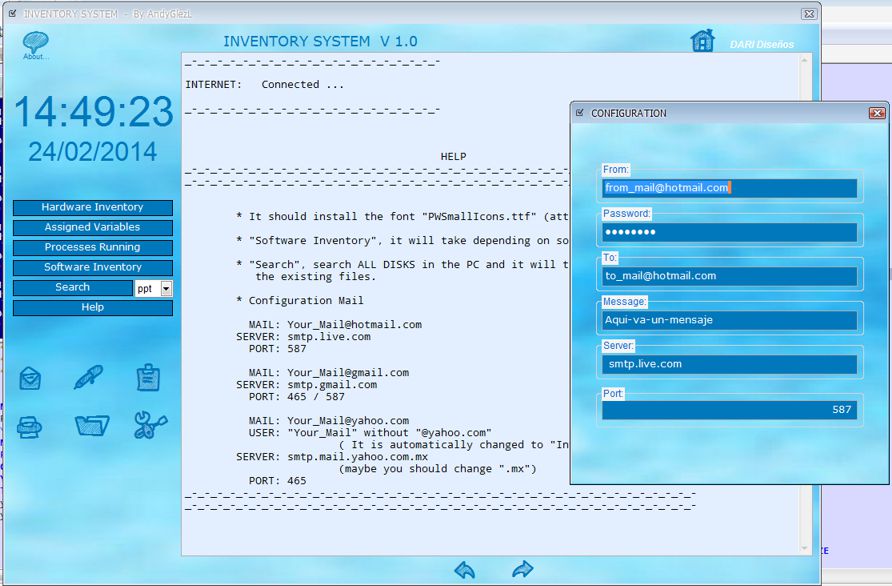
Task: Run the Software Inventory
Action: click(92, 267)
